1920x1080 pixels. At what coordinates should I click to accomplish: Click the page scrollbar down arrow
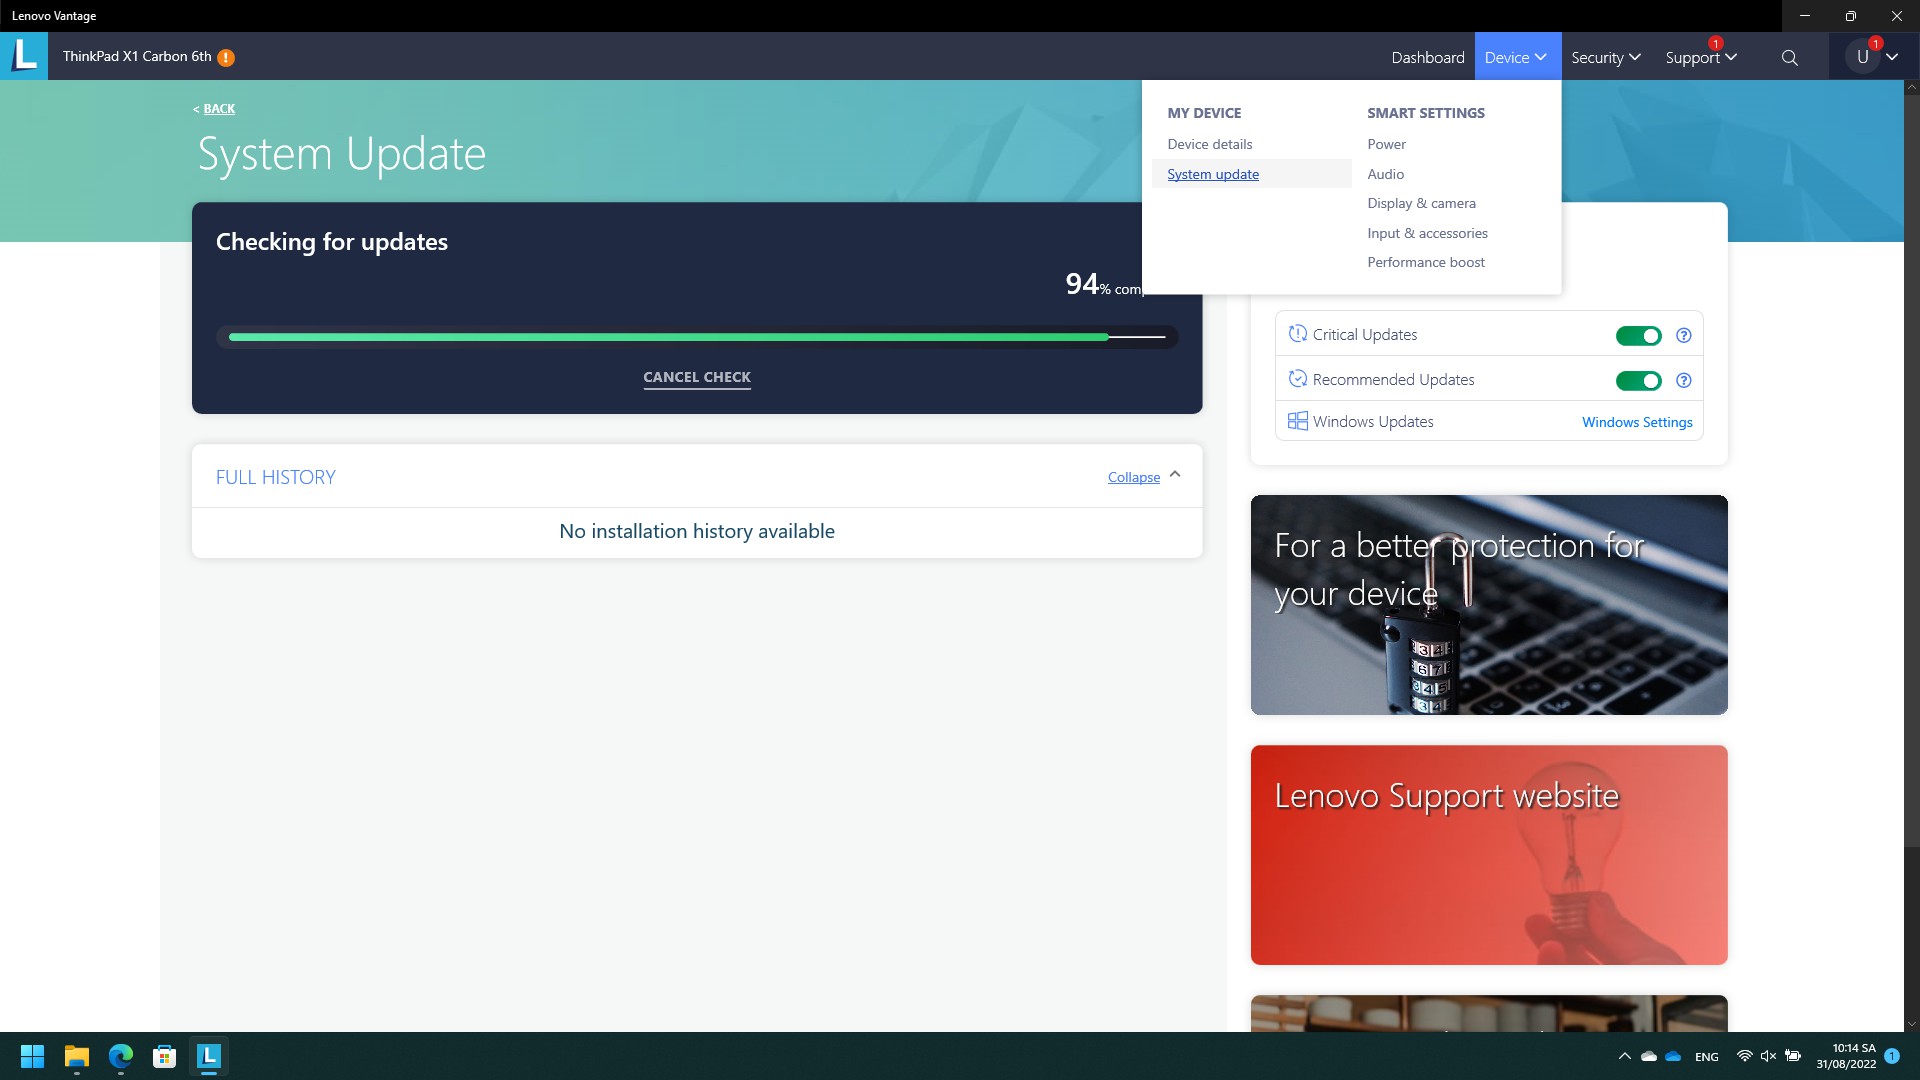click(1912, 1024)
